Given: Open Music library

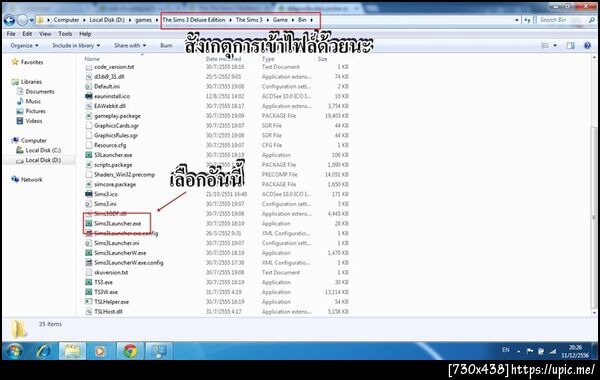Looking at the screenshot, I should [33, 101].
